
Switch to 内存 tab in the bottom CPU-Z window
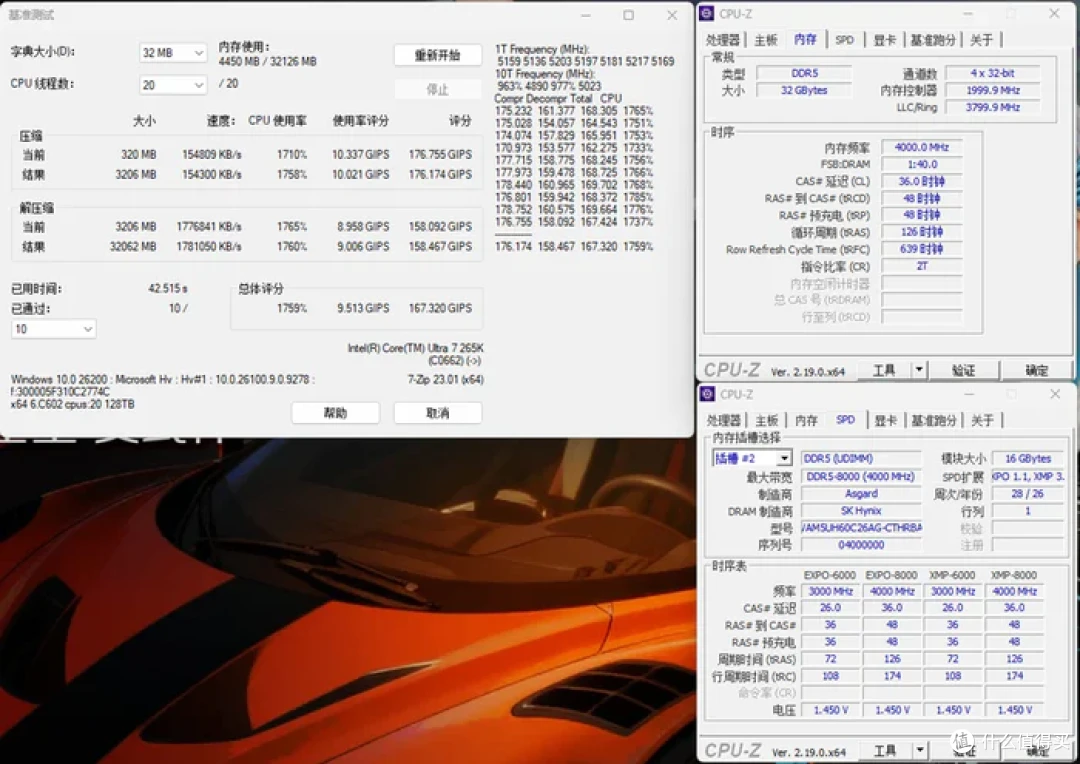[806, 420]
